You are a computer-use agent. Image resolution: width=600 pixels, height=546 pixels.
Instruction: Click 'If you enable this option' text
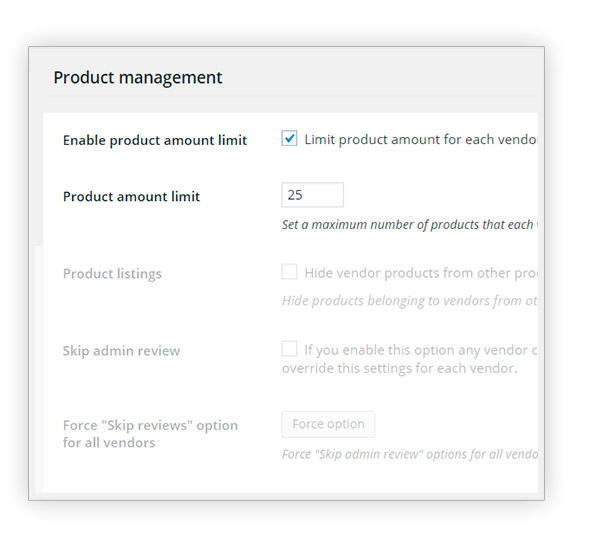point(421,350)
